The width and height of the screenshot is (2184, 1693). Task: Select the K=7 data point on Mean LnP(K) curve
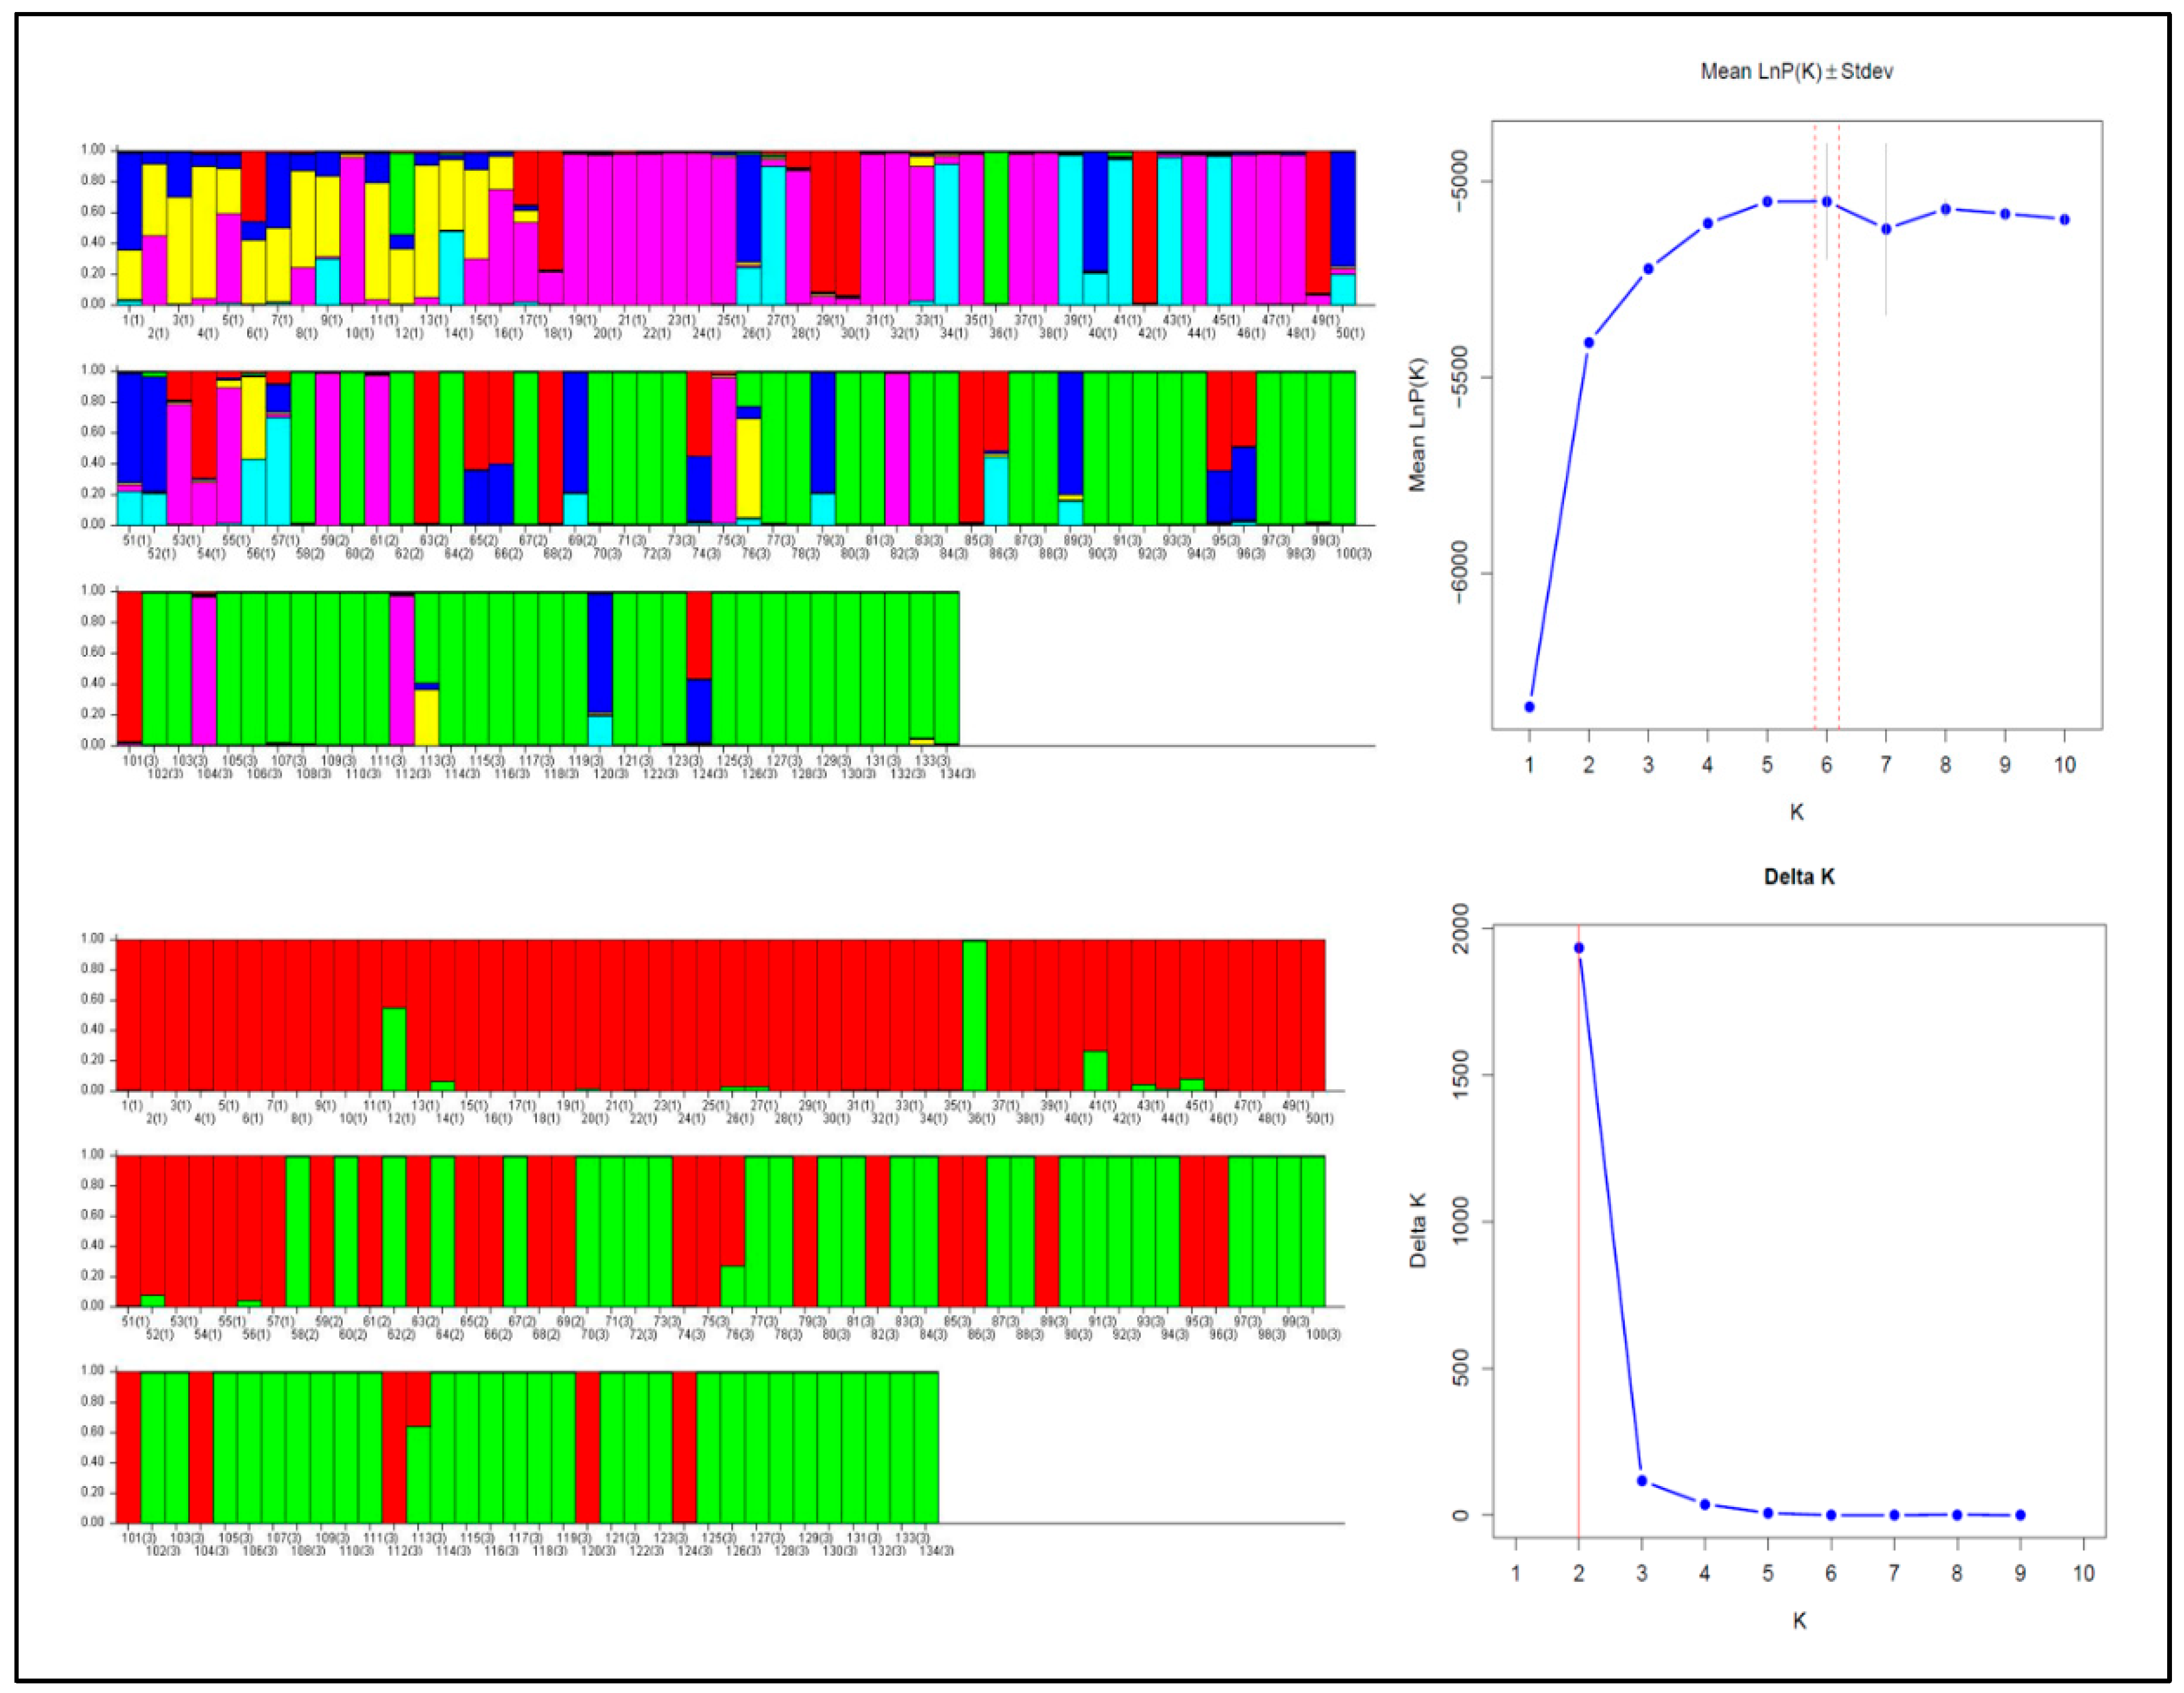(x=1886, y=229)
